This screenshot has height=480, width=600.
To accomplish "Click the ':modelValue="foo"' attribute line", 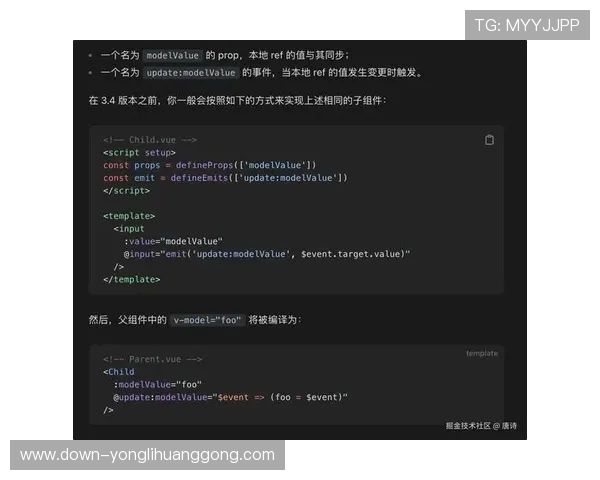I will pos(158,384).
